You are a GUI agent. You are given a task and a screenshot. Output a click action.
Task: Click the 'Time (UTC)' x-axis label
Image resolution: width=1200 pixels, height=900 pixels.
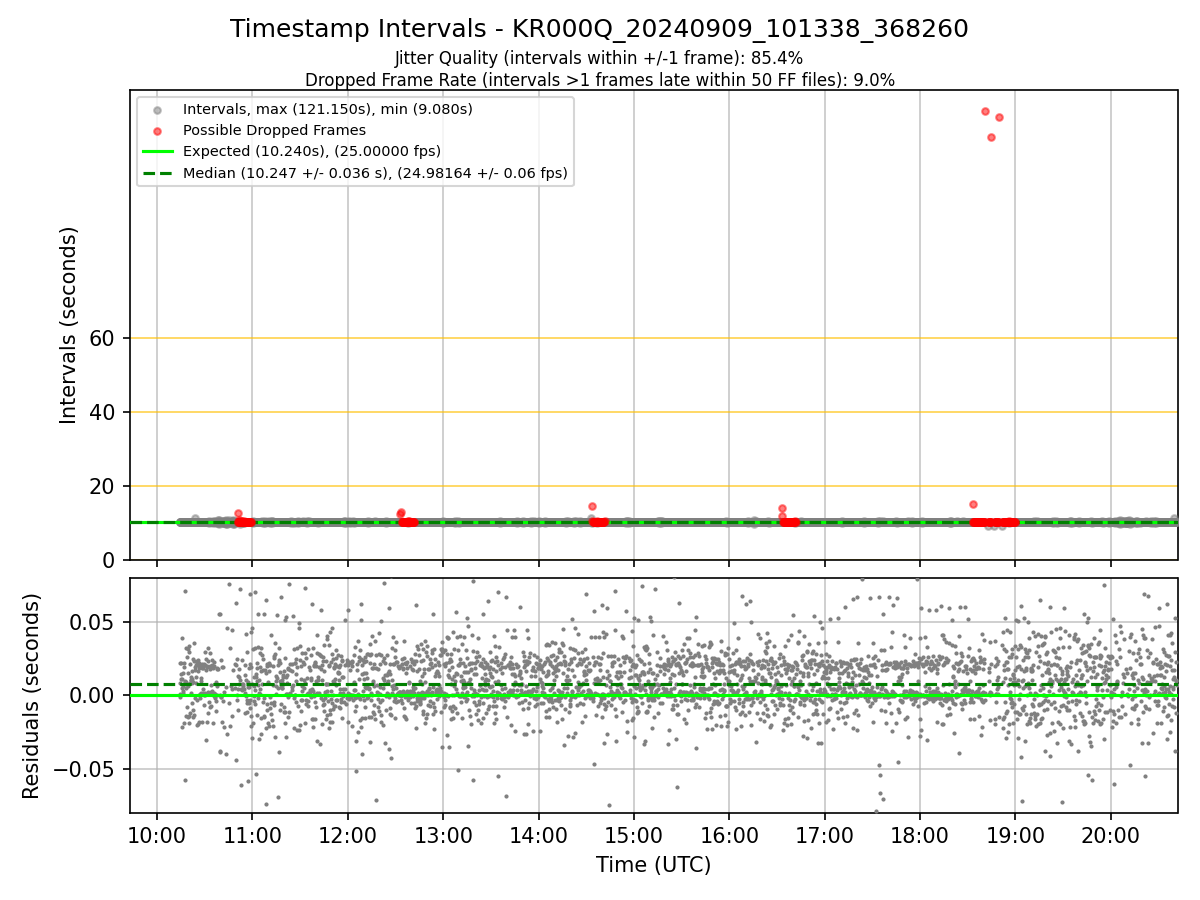[653, 865]
